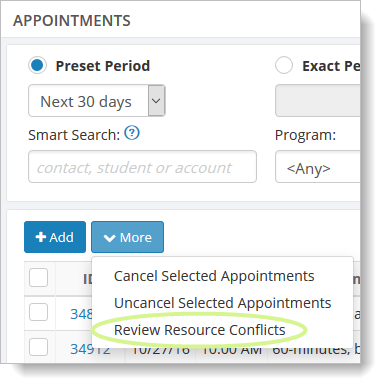Click the plus icon on Add button
386x389 pixels.
(x=41, y=237)
